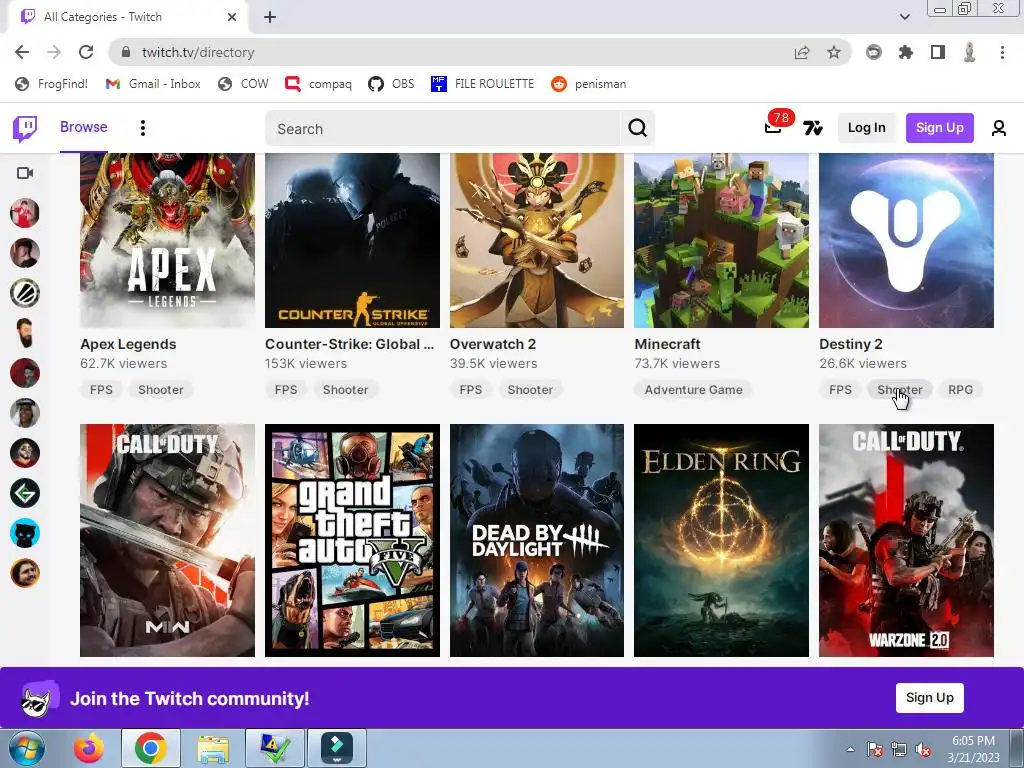Viewport: 1024px width, 768px height.
Task: Click in the Twitch Search field
Action: (x=442, y=128)
